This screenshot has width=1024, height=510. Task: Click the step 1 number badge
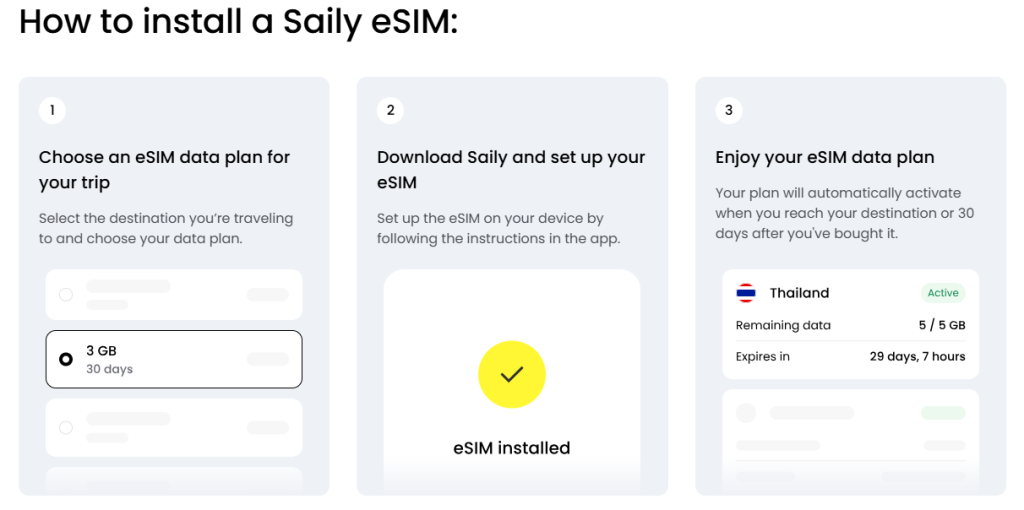point(52,110)
